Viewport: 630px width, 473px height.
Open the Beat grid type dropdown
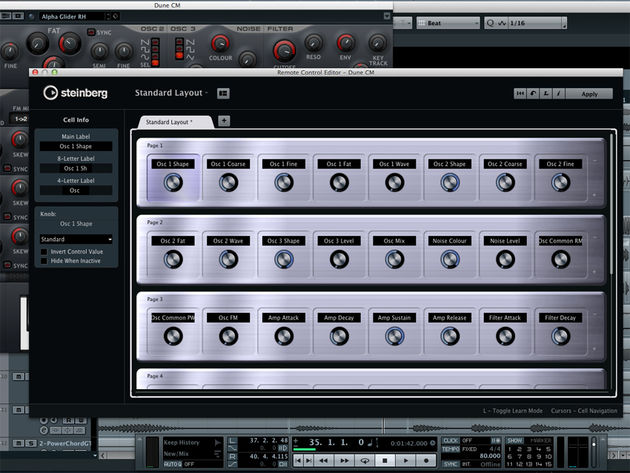click(x=448, y=23)
